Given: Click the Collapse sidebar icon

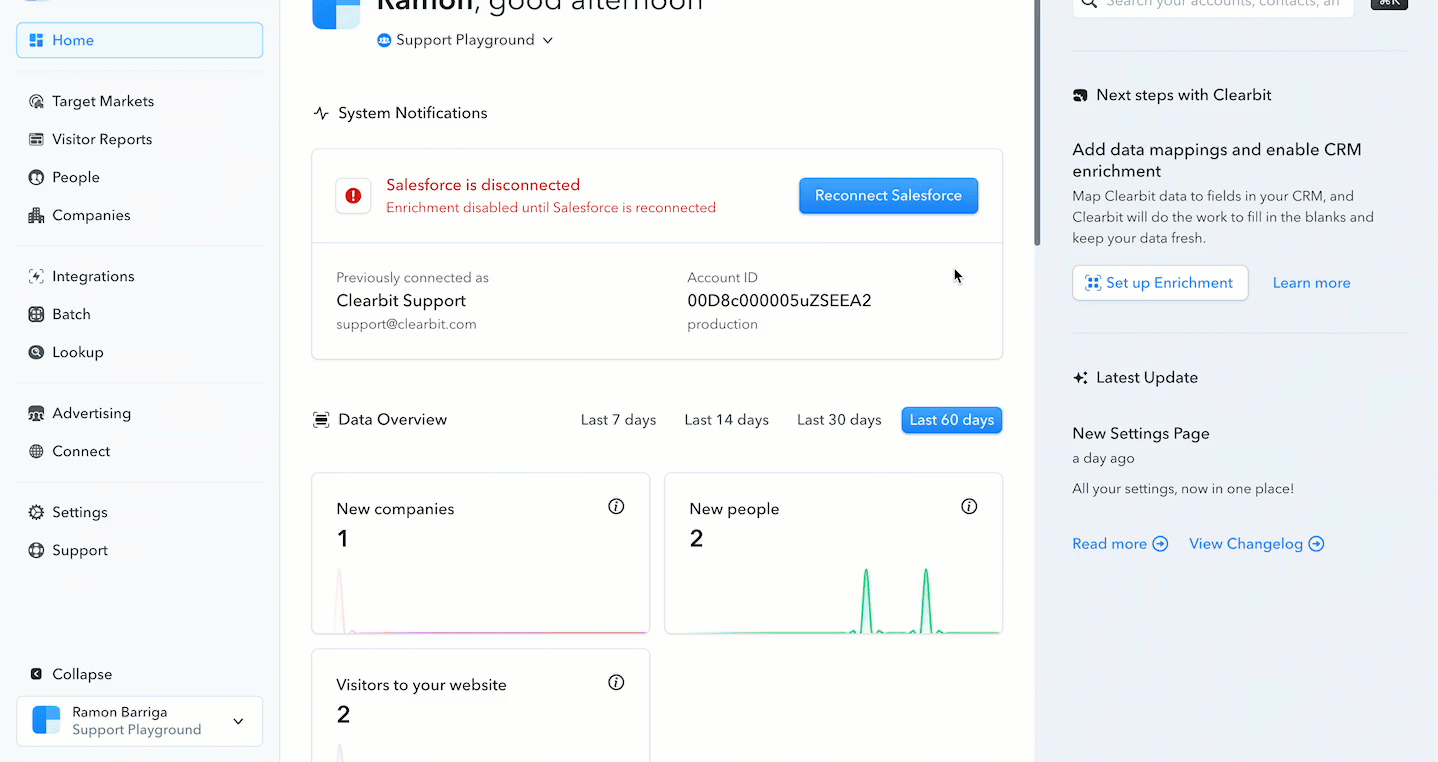Looking at the screenshot, I should click(36, 674).
